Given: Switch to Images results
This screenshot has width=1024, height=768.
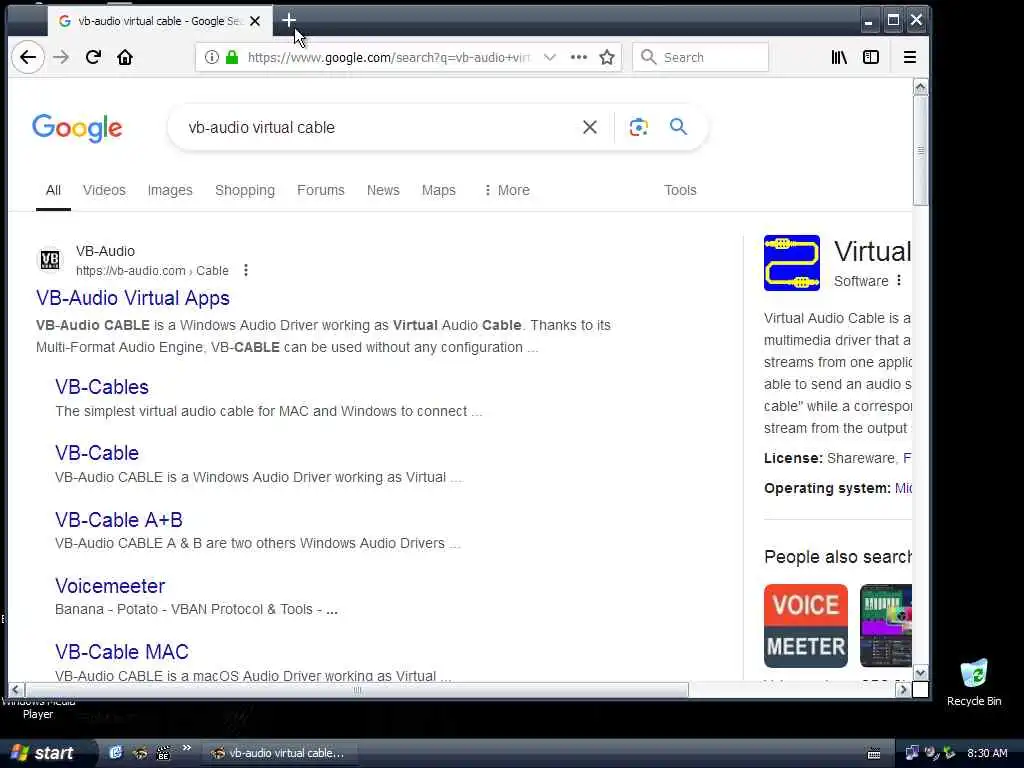Looking at the screenshot, I should point(170,190).
